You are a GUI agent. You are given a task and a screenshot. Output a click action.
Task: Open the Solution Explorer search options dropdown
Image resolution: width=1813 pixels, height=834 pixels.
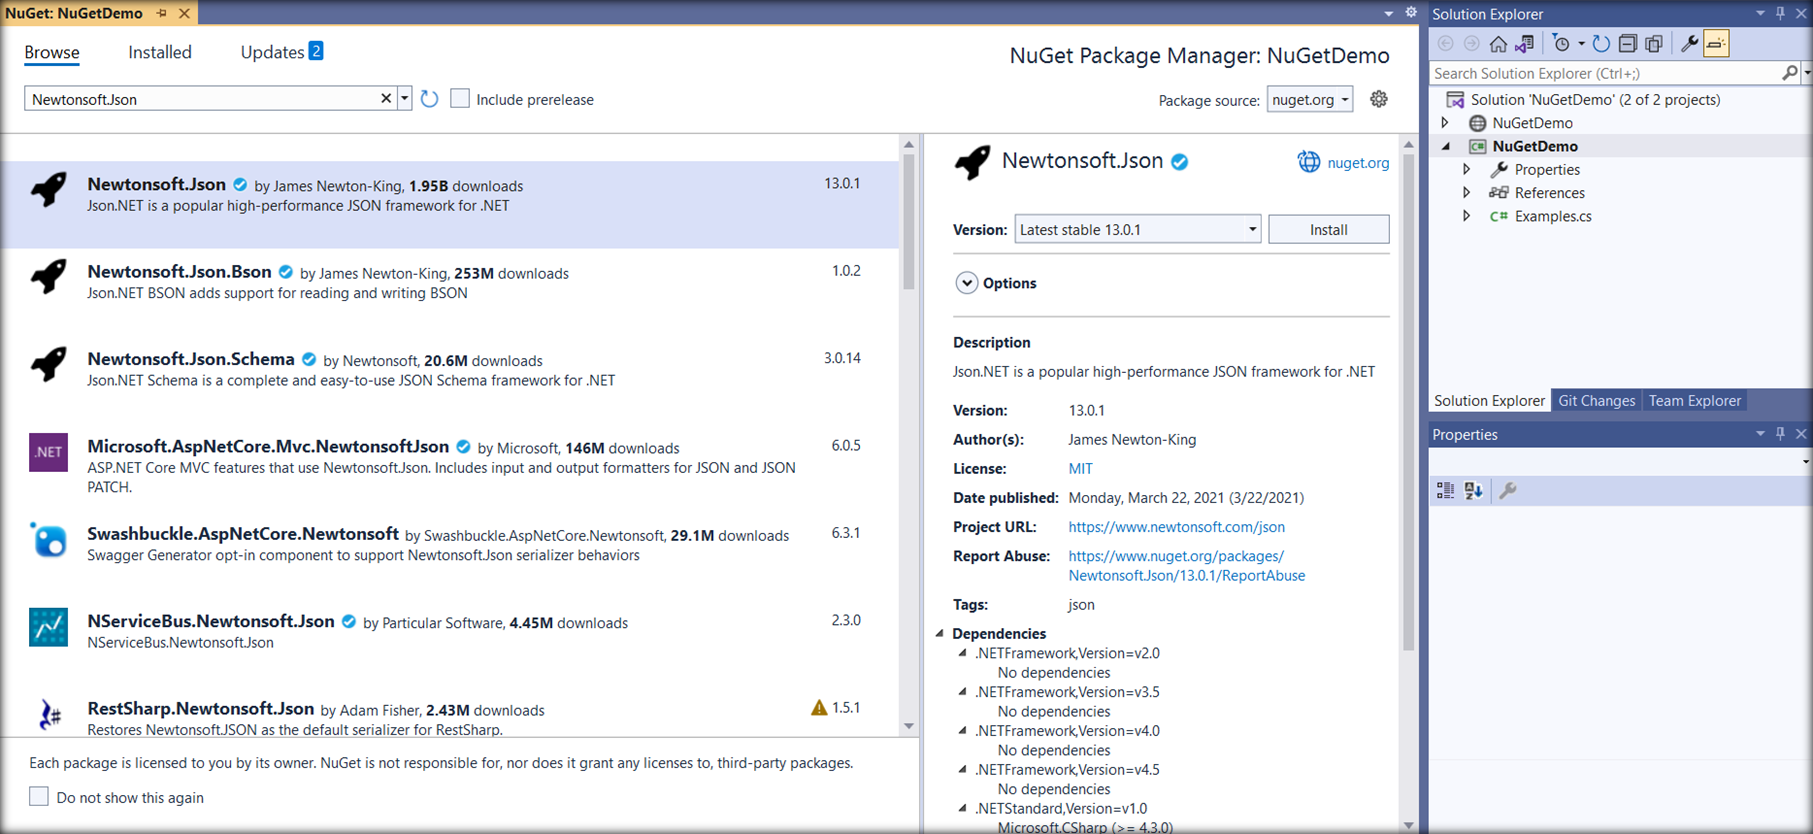point(1806,73)
